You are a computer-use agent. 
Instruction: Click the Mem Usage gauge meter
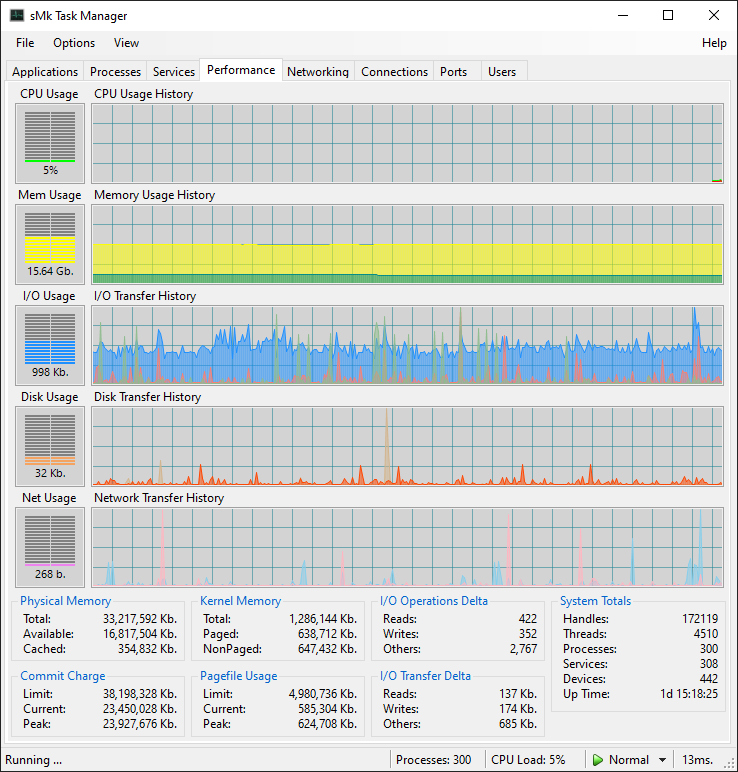click(x=50, y=244)
